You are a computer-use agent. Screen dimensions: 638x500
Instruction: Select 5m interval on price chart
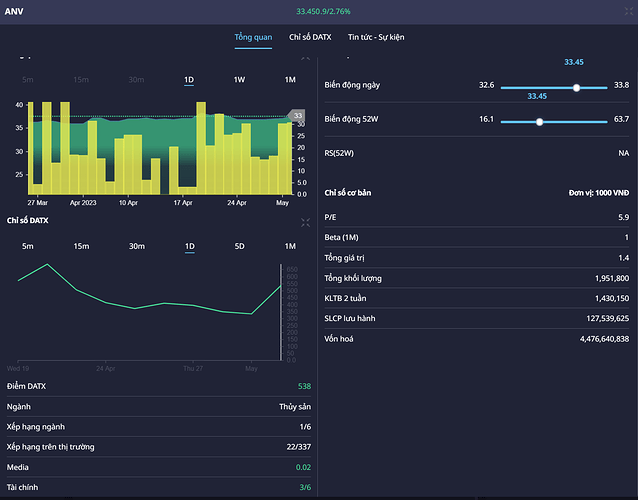(x=28, y=80)
